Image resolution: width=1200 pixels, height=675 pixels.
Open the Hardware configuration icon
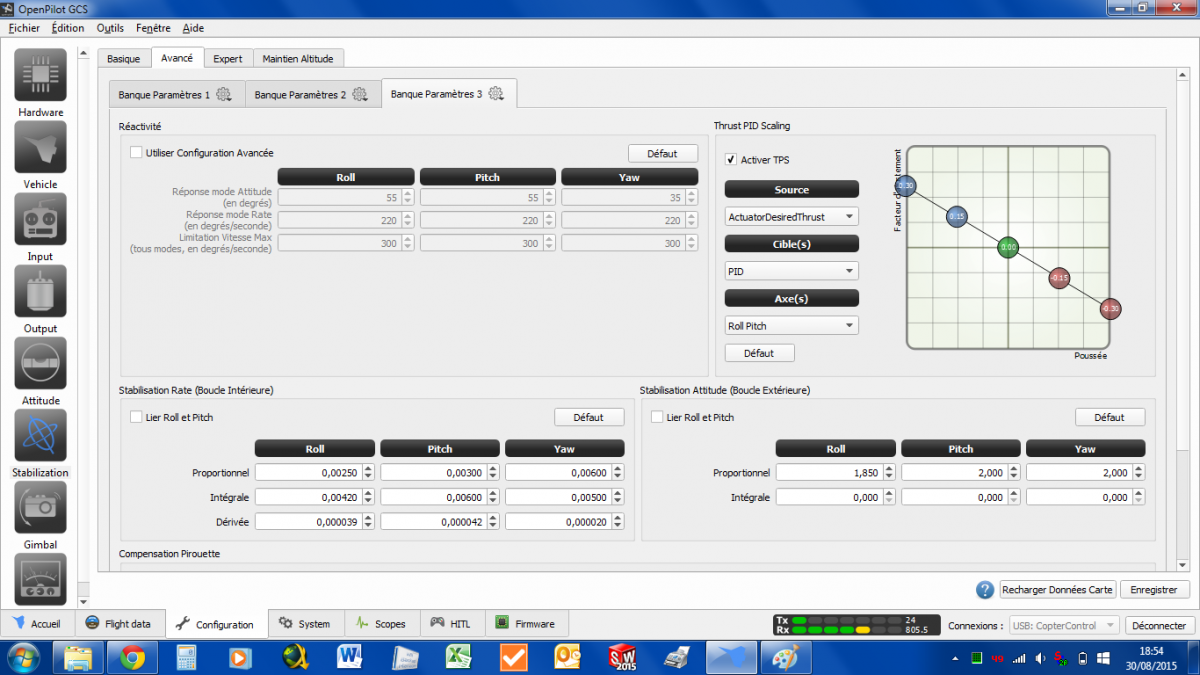click(x=40, y=75)
